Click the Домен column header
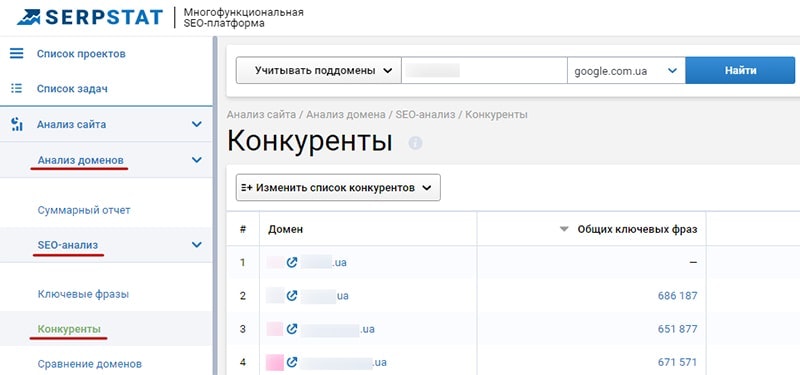800x375 pixels. [285, 230]
